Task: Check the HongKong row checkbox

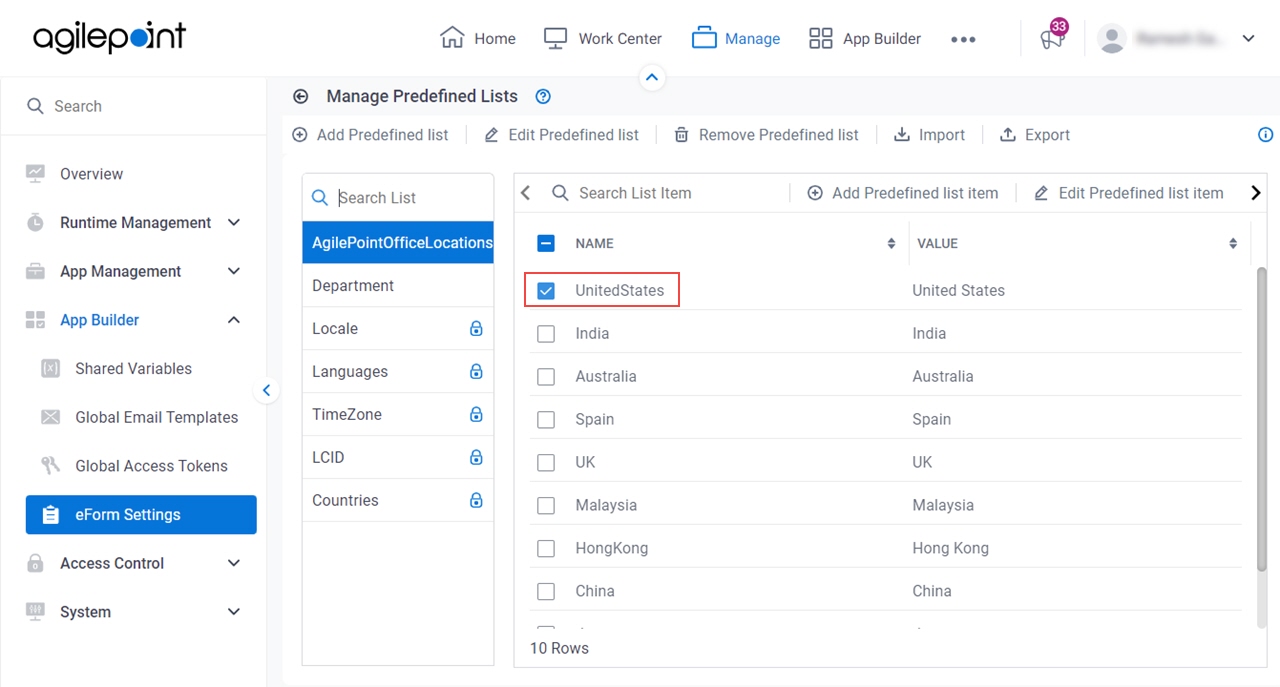Action: [546, 548]
